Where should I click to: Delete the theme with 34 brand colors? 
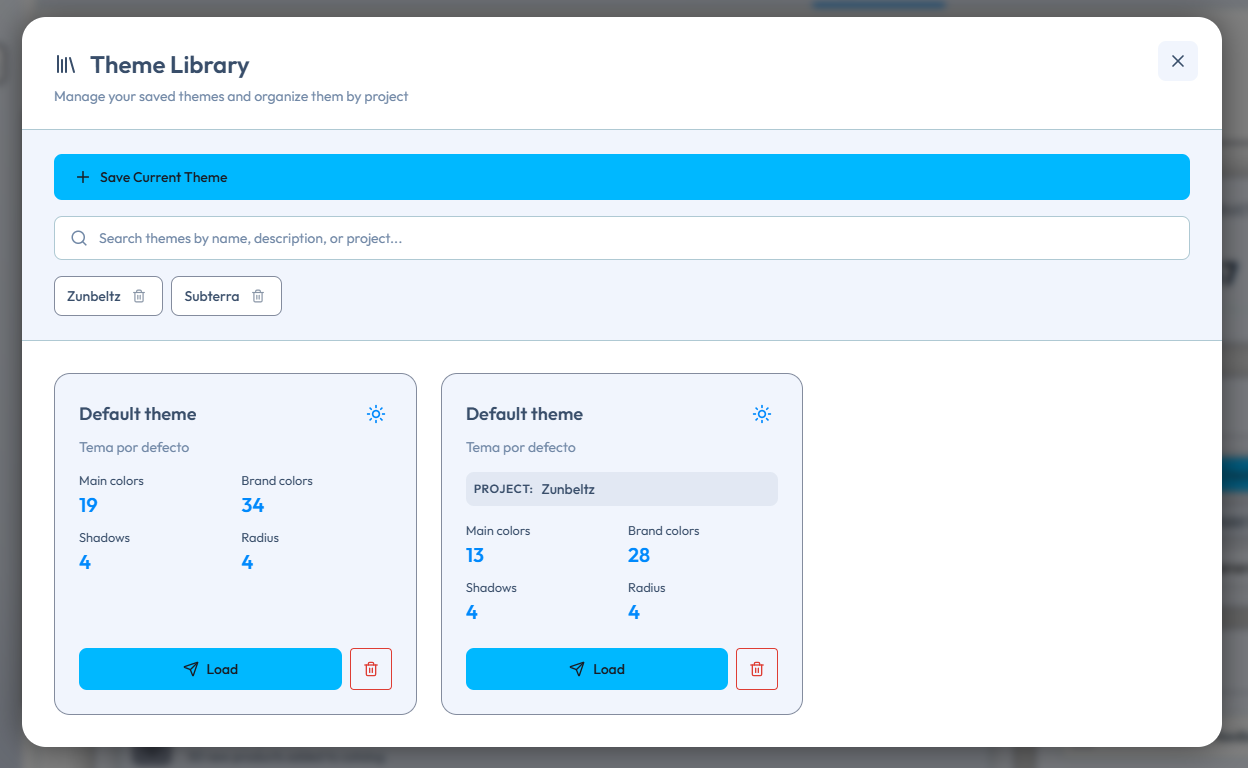click(x=371, y=669)
